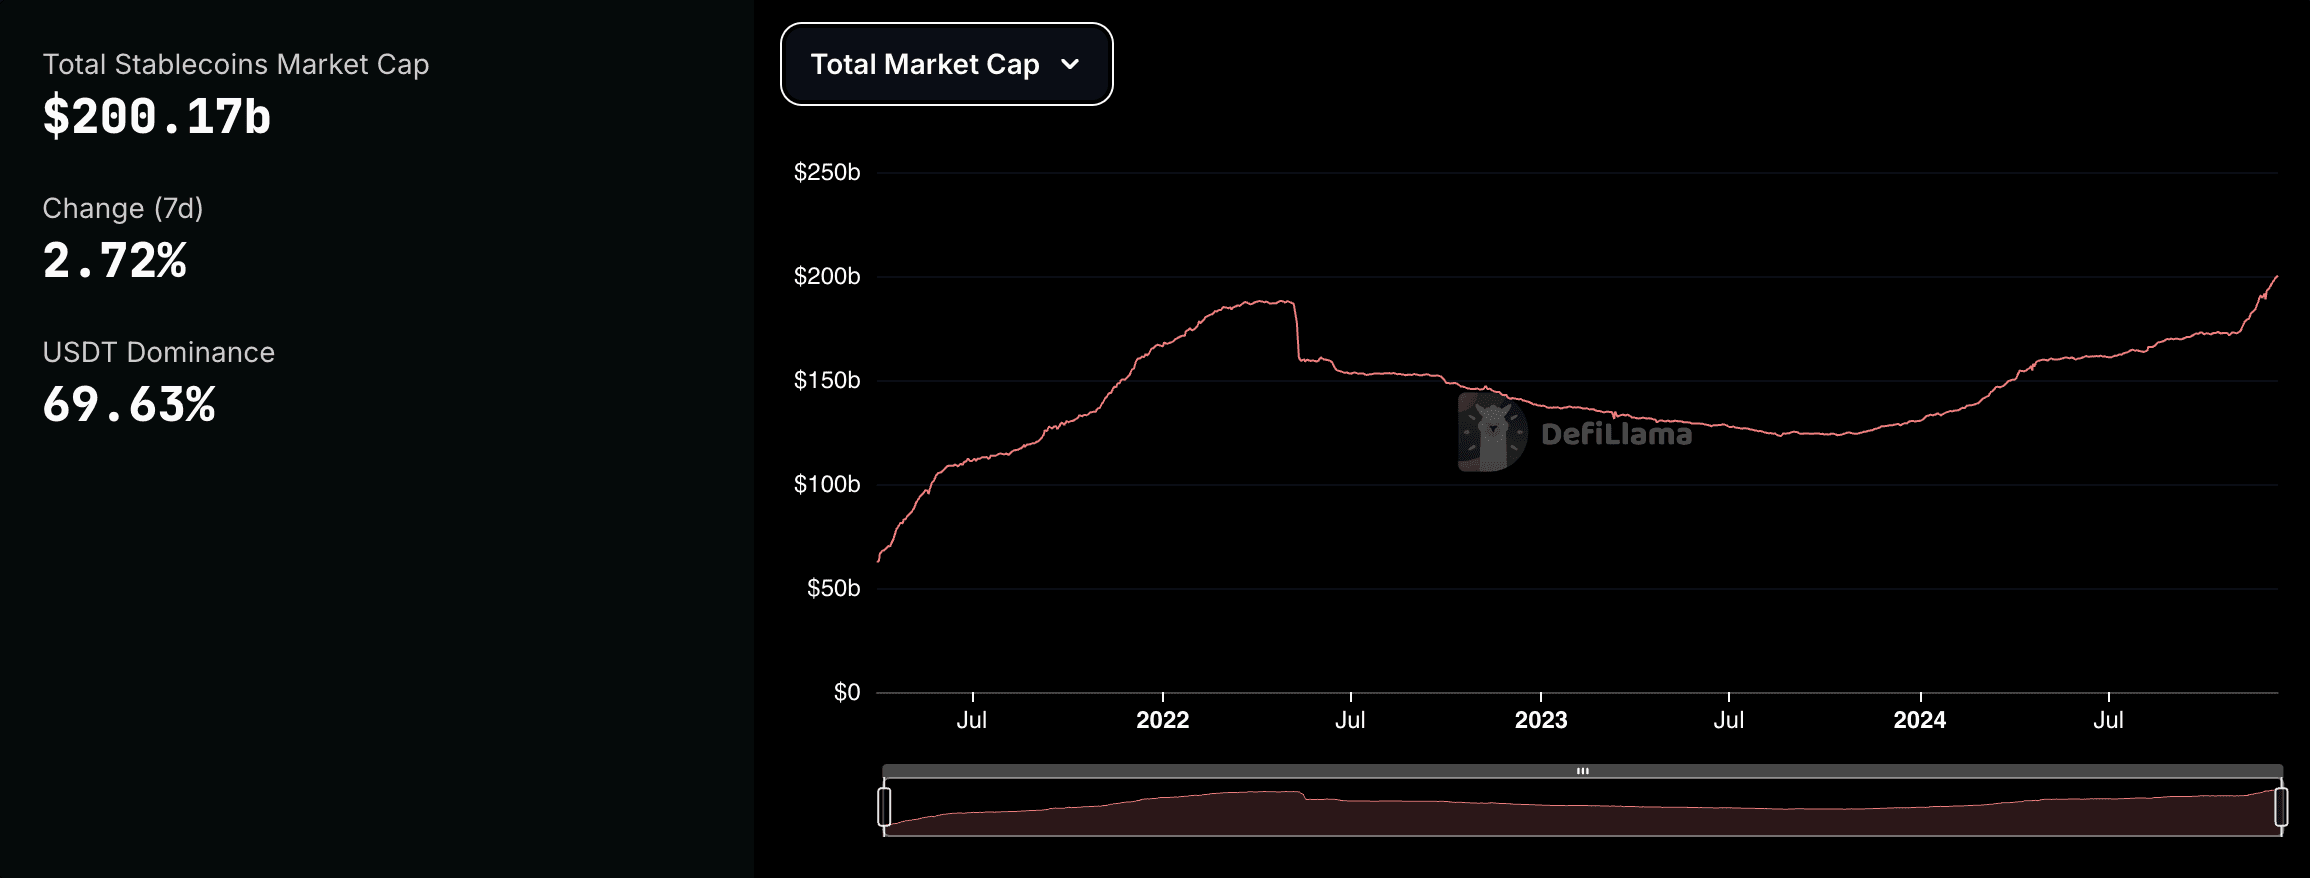Open the Total Market Cap dropdown
This screenshot has width=2310, height=878.
tap(946, 64)
